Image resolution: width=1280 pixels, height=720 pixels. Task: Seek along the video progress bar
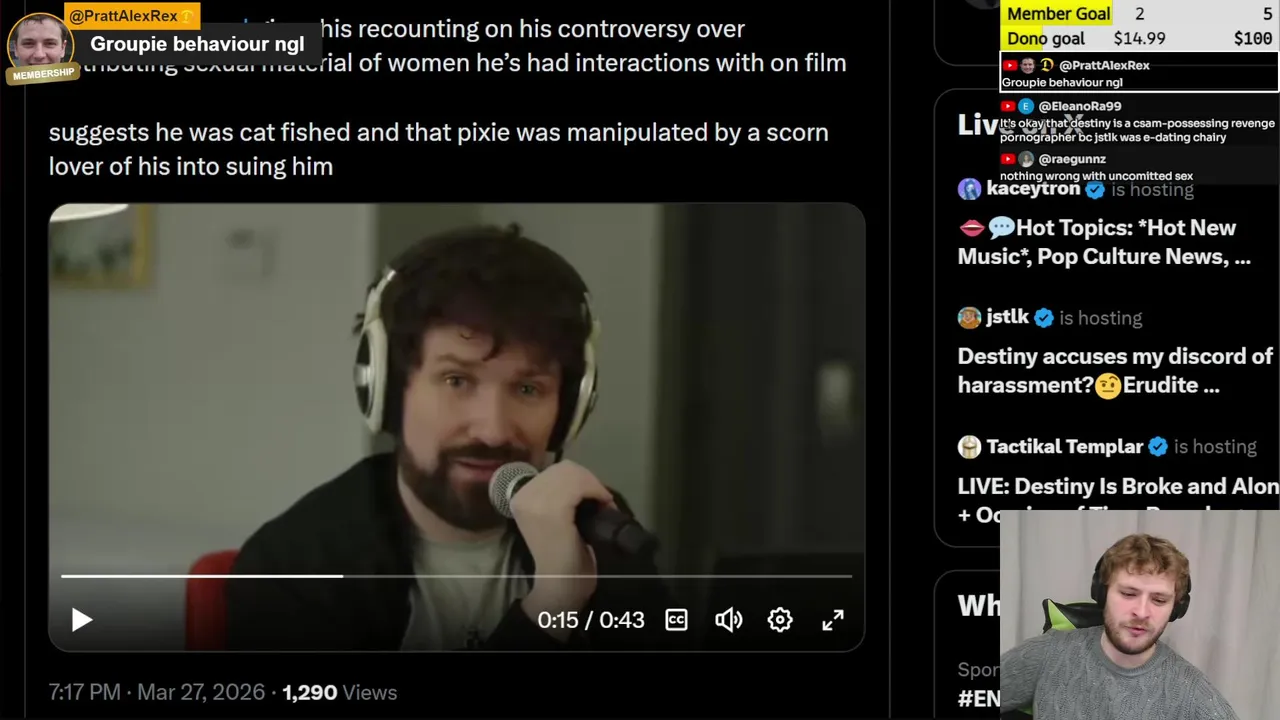pyautogui.click(x=456, y=576)
